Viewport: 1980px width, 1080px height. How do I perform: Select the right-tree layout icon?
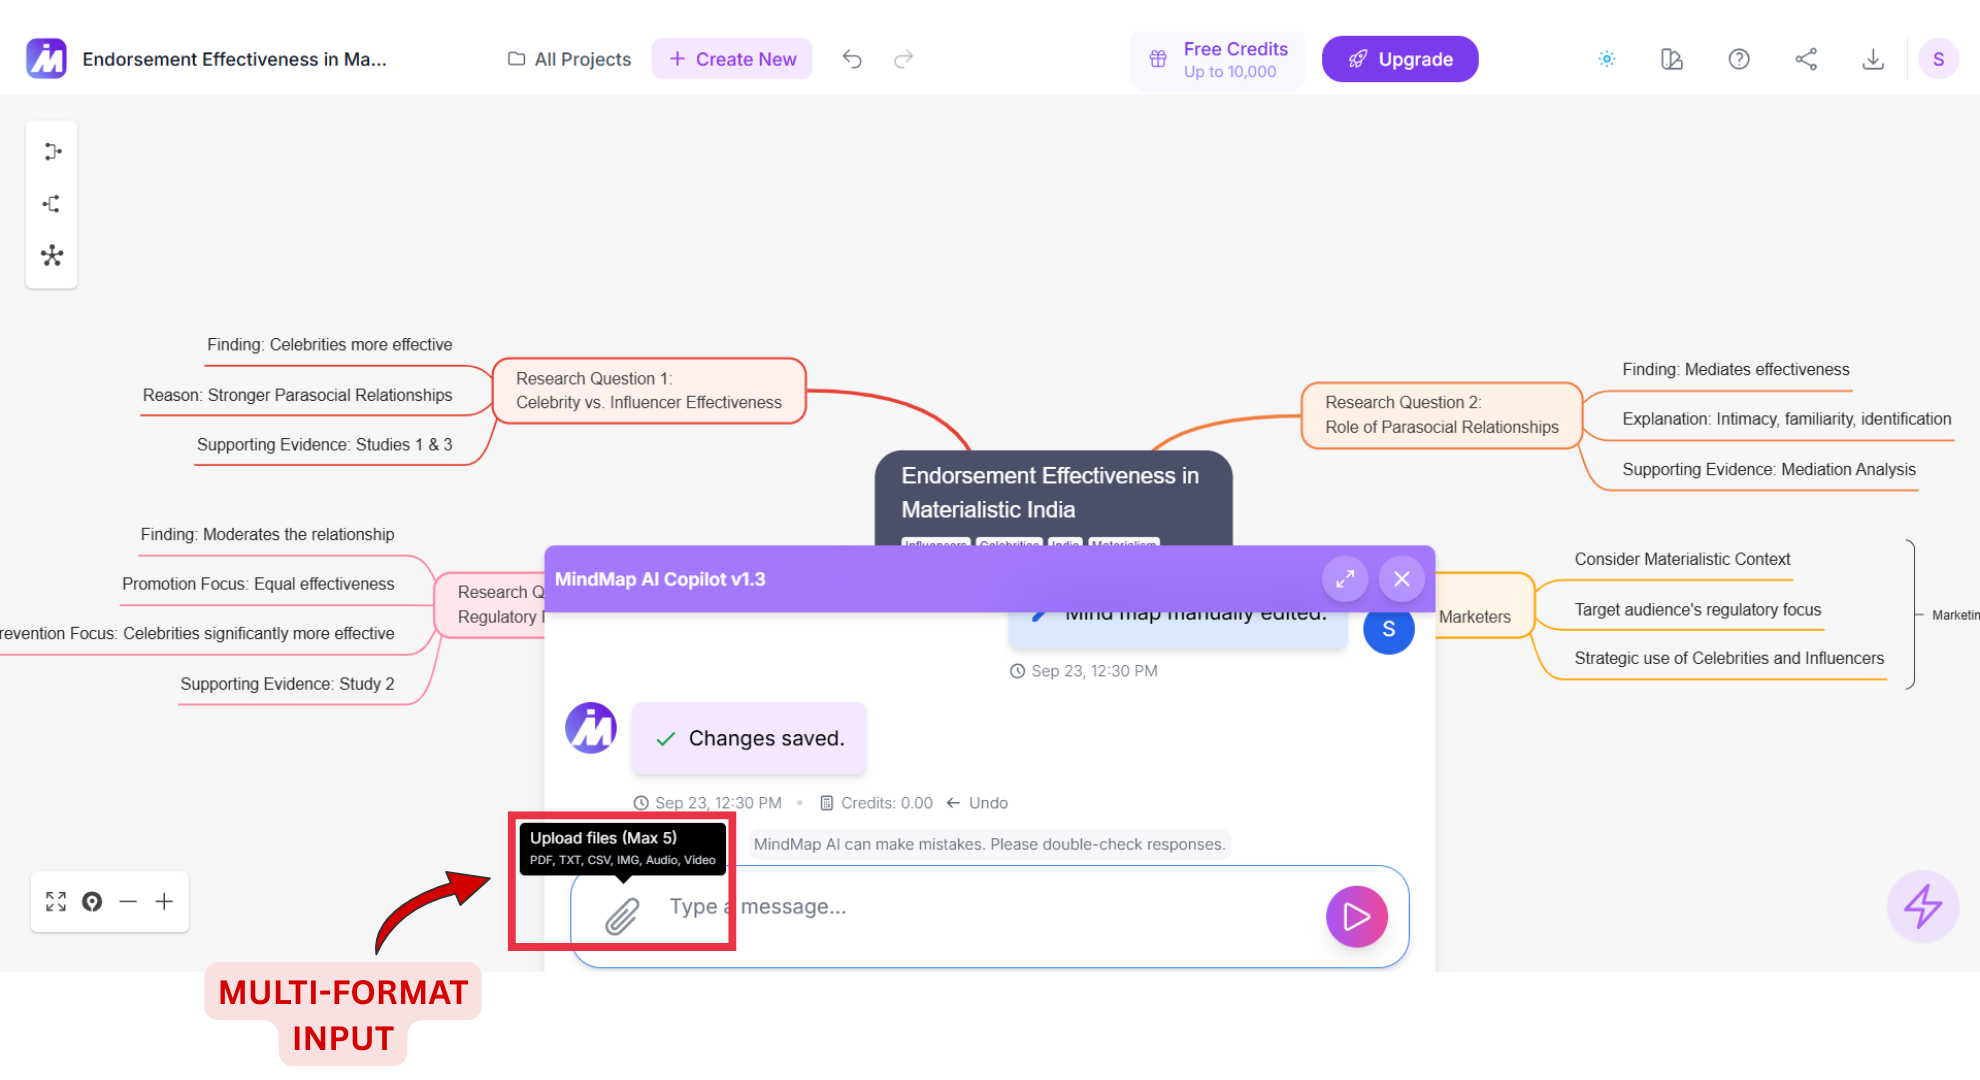tap(52, 152)
